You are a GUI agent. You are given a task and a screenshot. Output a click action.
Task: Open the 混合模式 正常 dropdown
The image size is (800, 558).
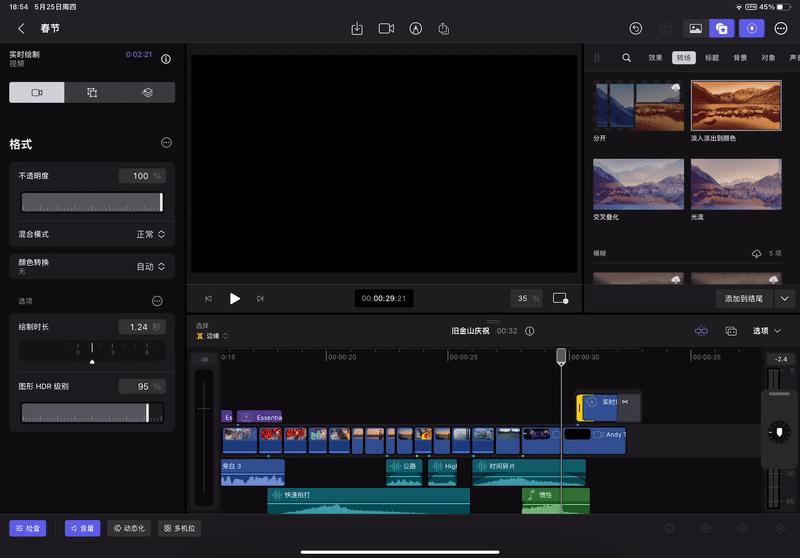click(150, 234)
